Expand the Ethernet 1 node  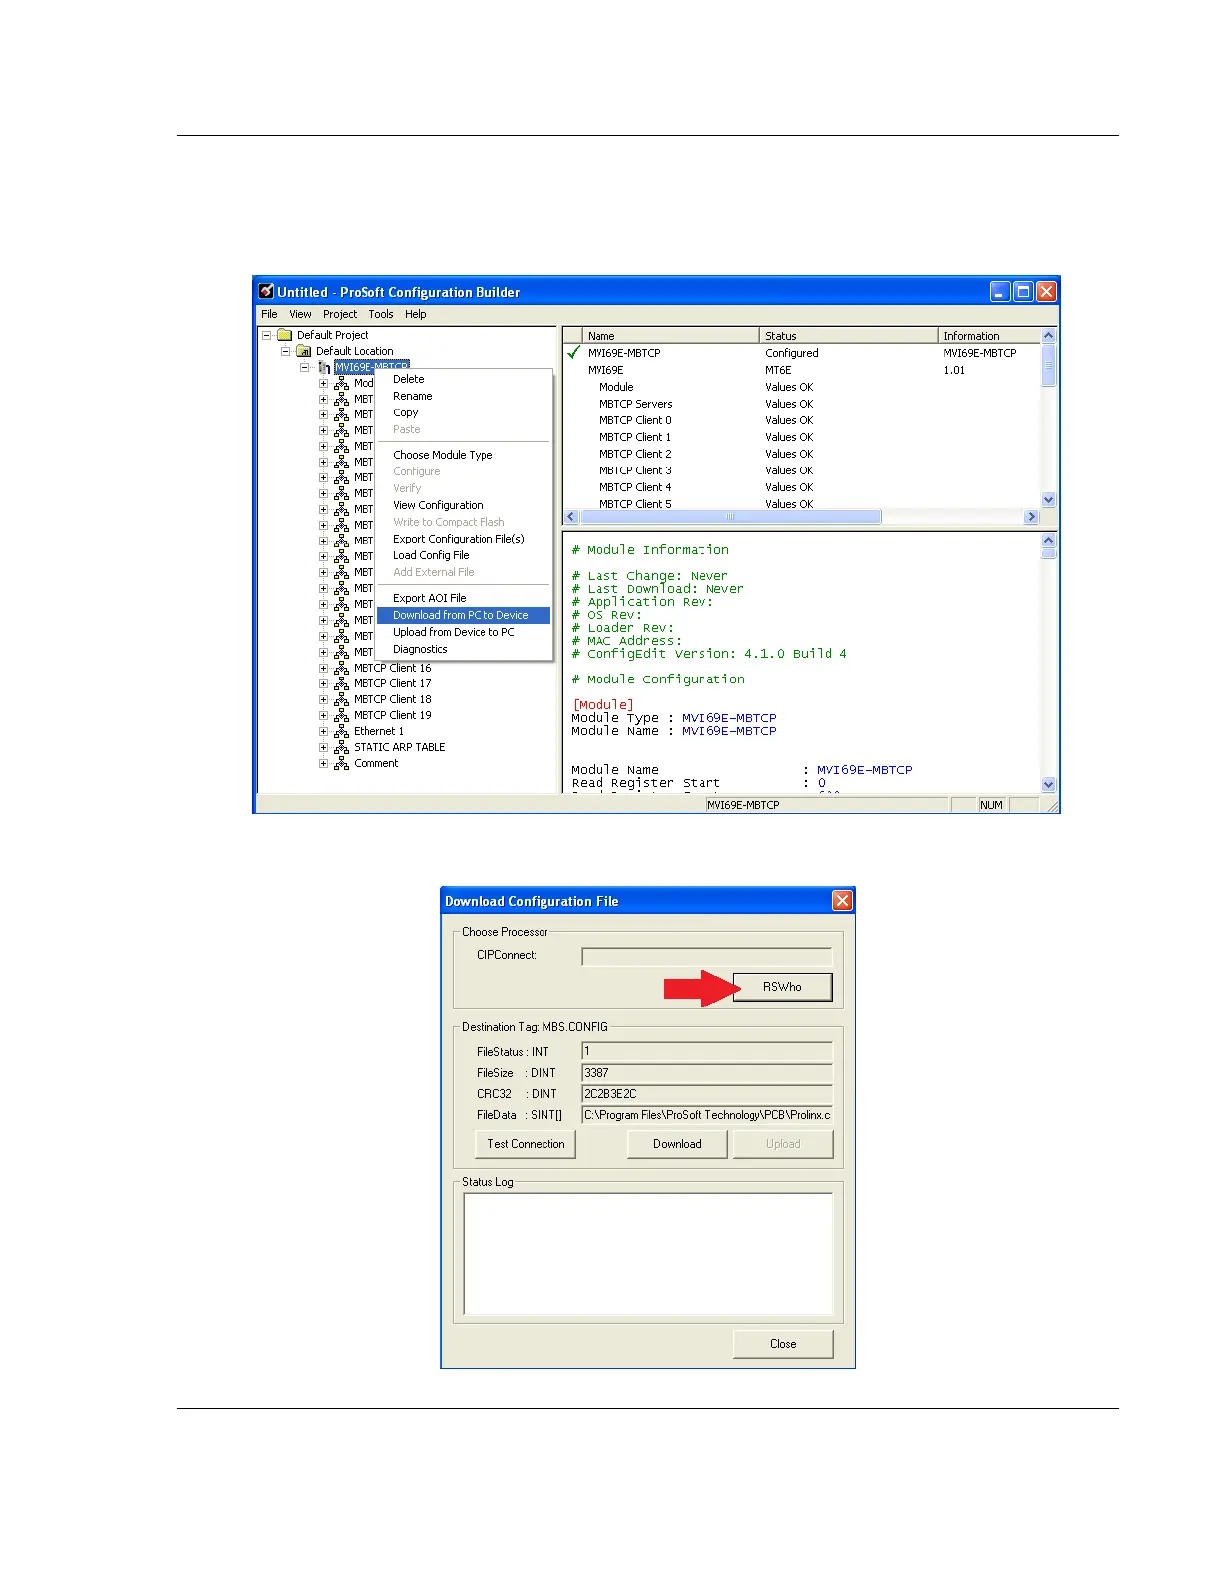coord(323,732)
